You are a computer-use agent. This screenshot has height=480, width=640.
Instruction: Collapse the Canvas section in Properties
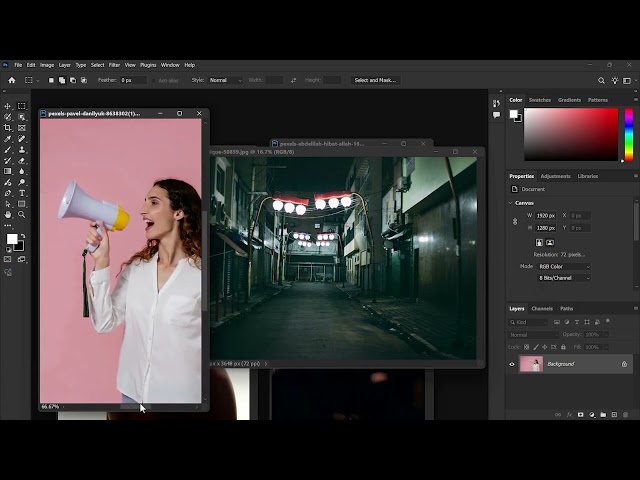512,203
